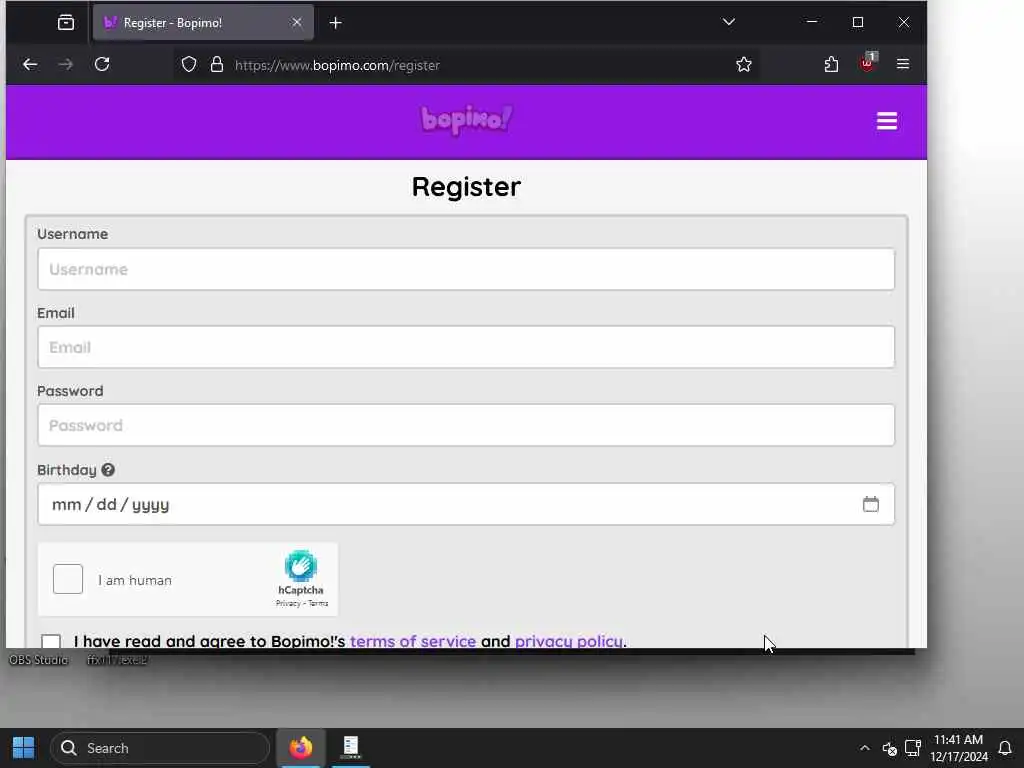This screenshot has height=768, width=1024.
Task: Open the uBlock Origin extension icon
Action: tap(867, 63)
